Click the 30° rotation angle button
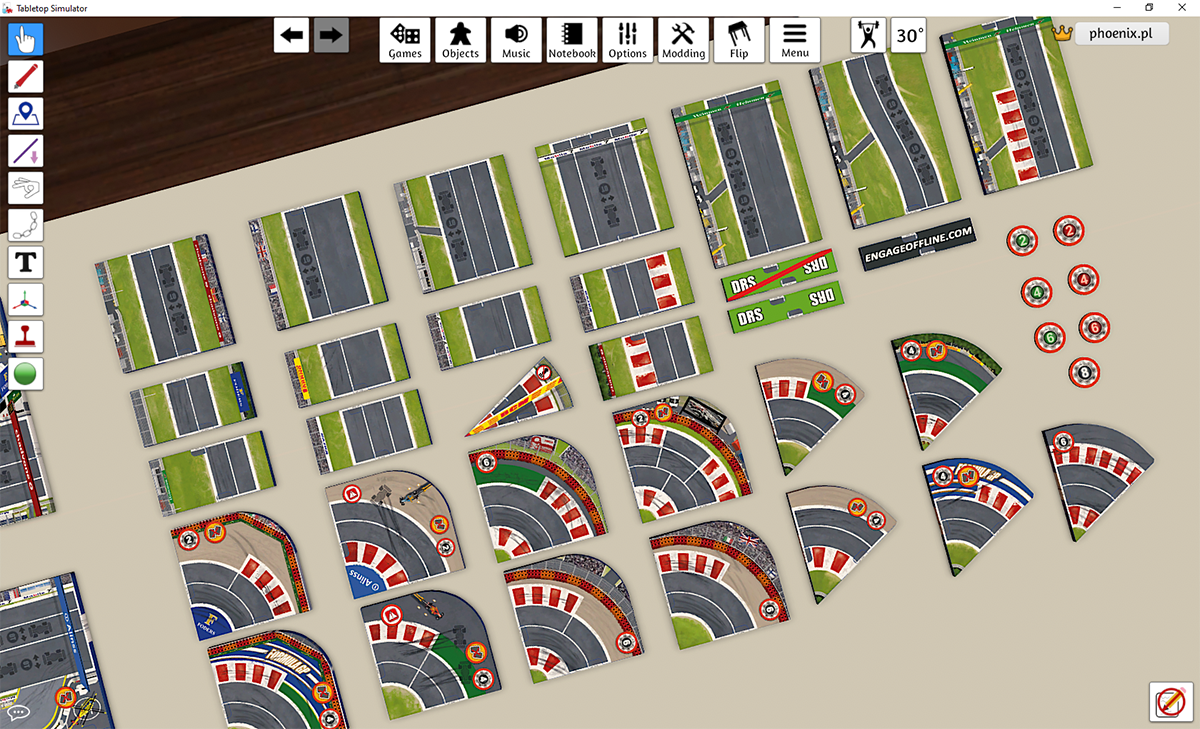Screen dimensions: 1200x729 (909, 35)
